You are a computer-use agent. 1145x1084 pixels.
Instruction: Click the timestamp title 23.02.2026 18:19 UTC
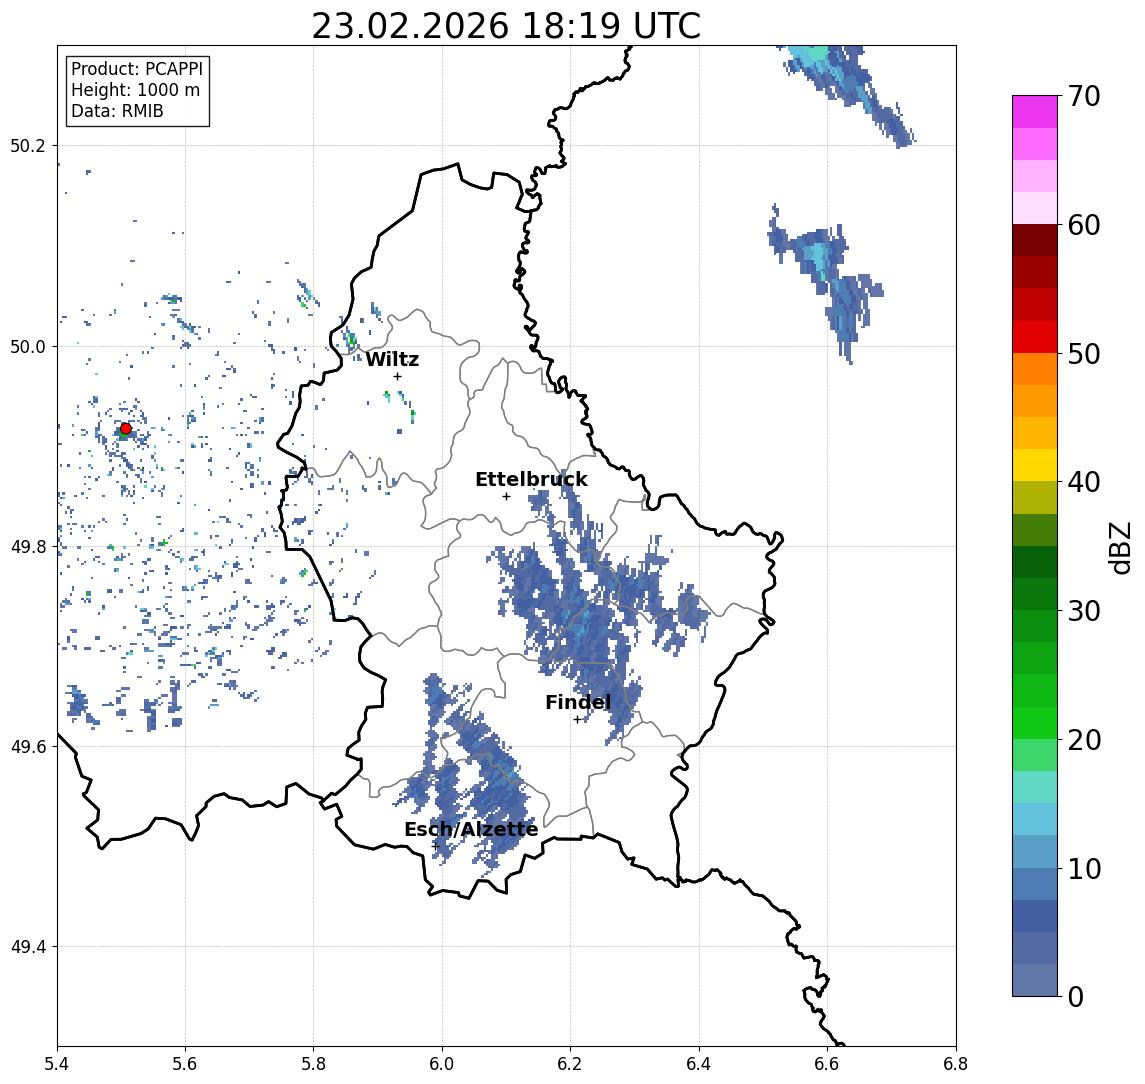coord(506,26)
